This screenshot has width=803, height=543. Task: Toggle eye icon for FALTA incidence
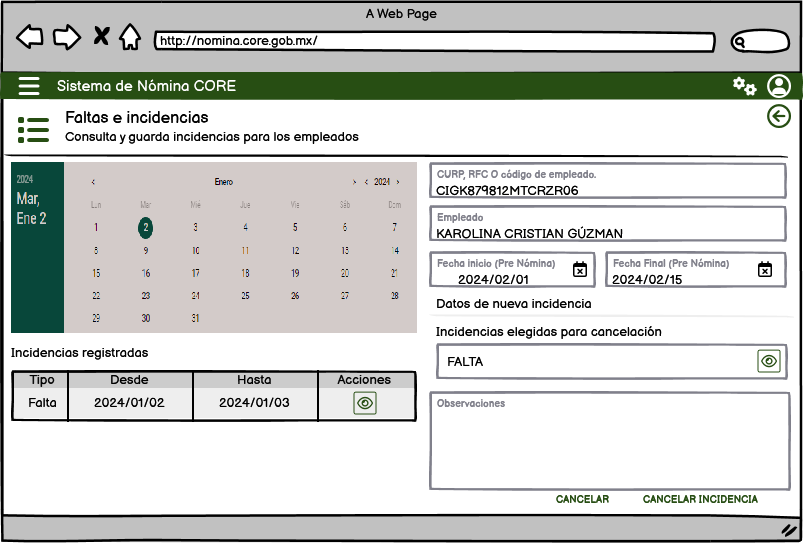click(768, 361)
